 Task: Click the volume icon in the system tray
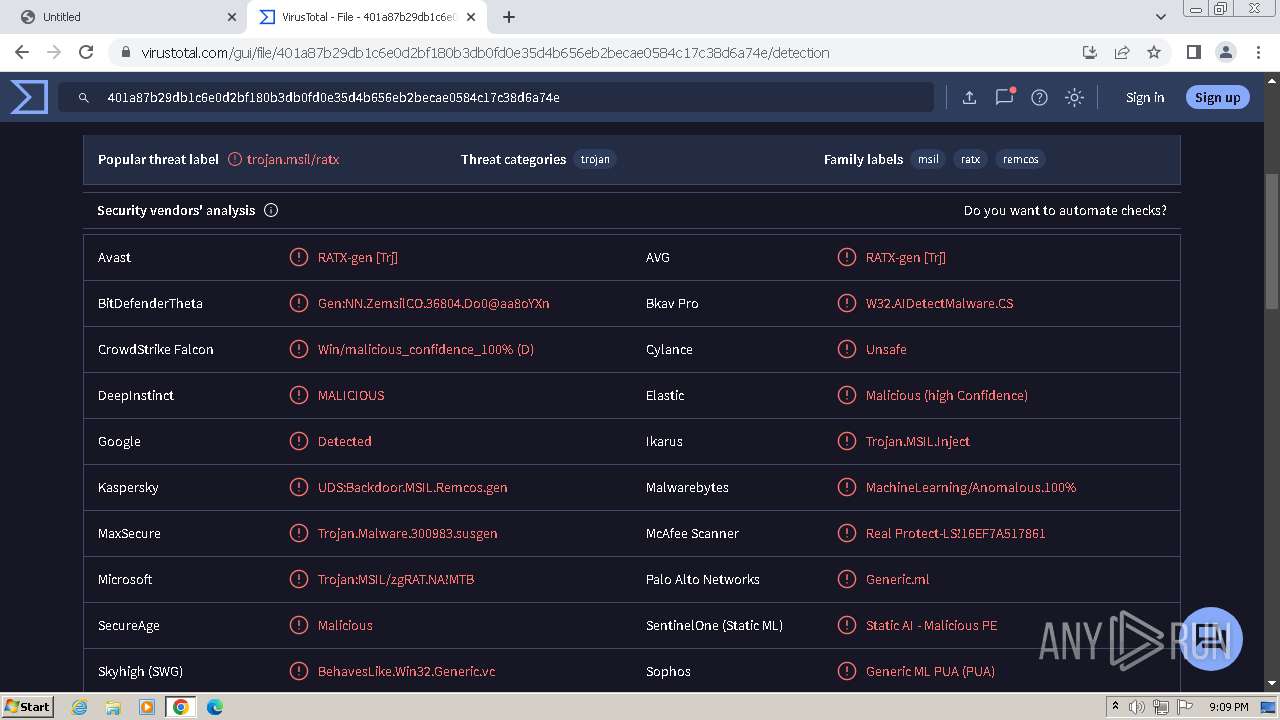pyautogui.click(x=1137, y=707)
